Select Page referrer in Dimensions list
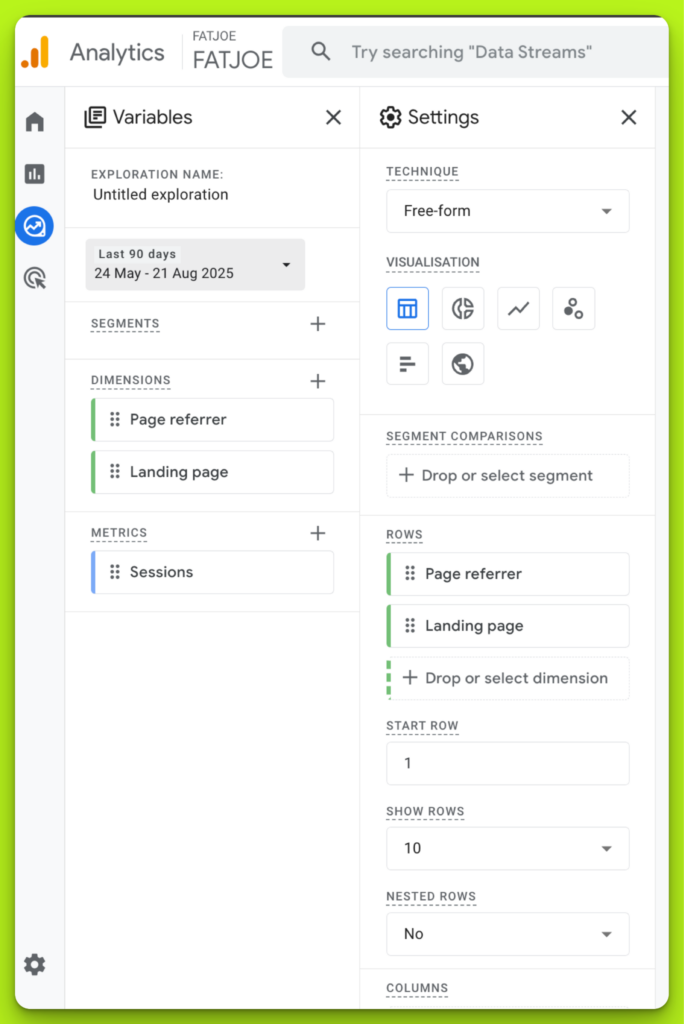 click(x=212, y=419)
